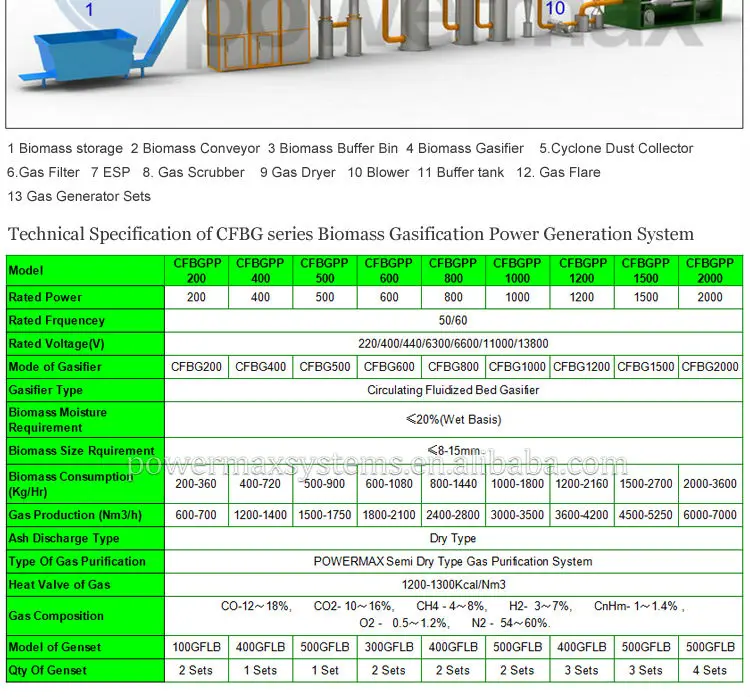The height and width of the screenshot is (697, 750).
Task: Click the "6000-7000" gas production cell
Action: 710,515
